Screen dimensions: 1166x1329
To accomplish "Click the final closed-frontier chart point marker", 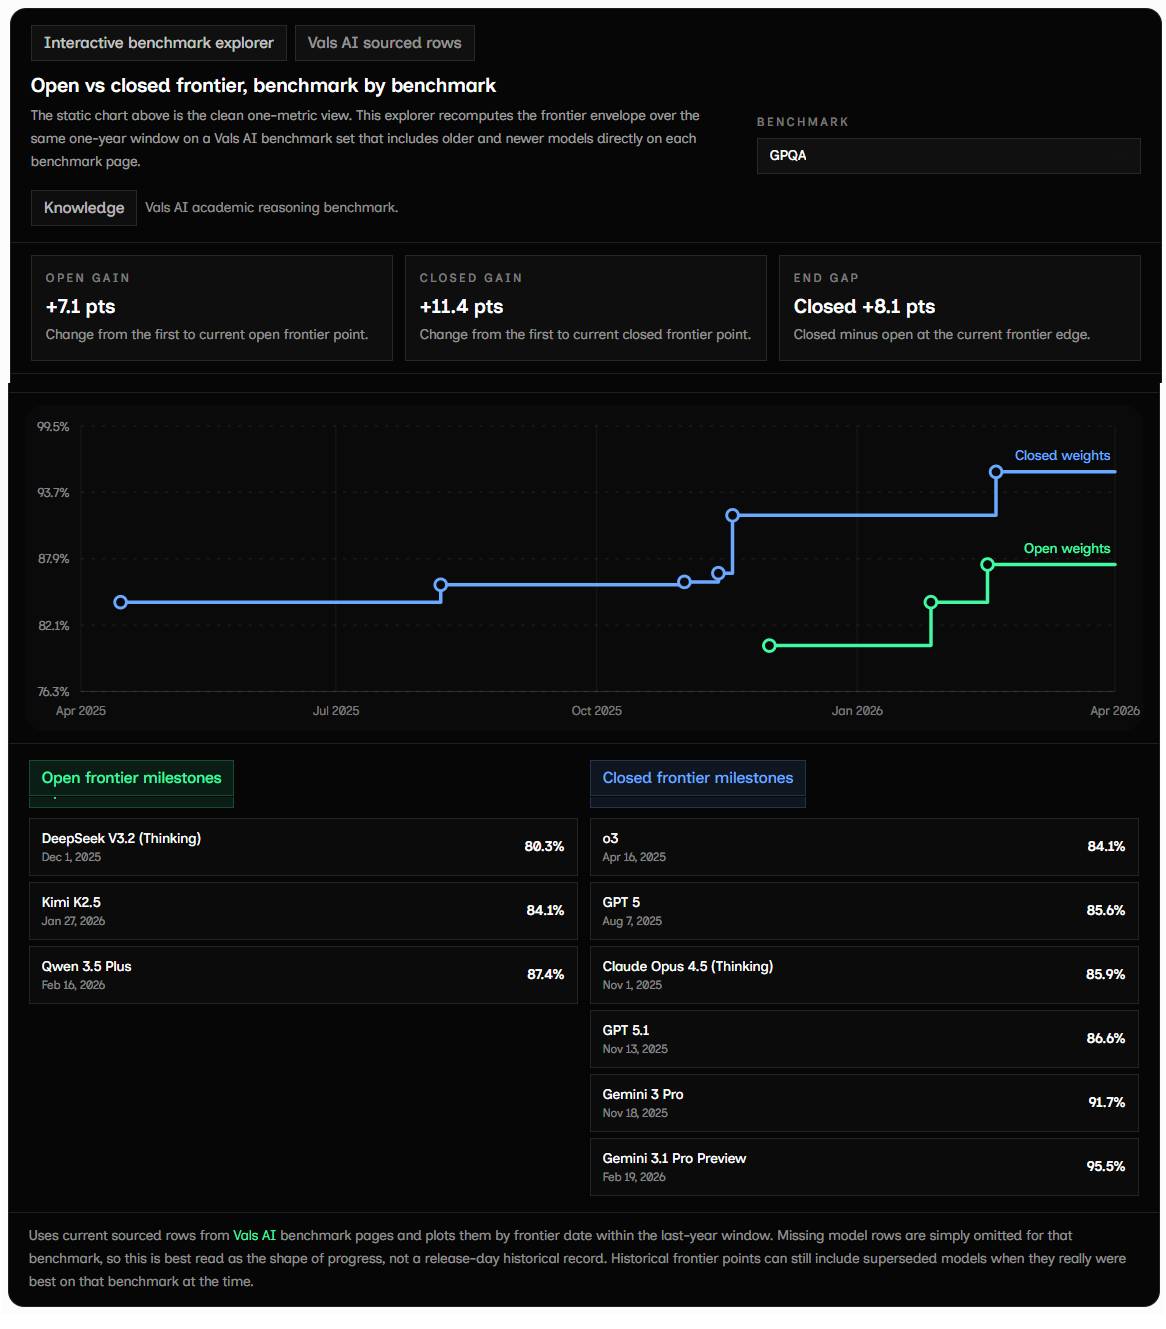I will tap(995, 471).
